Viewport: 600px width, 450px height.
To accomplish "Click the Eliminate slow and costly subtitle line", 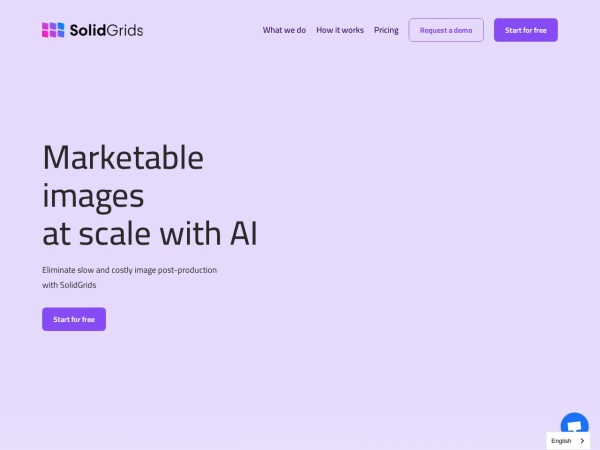I will coord(129,270).
